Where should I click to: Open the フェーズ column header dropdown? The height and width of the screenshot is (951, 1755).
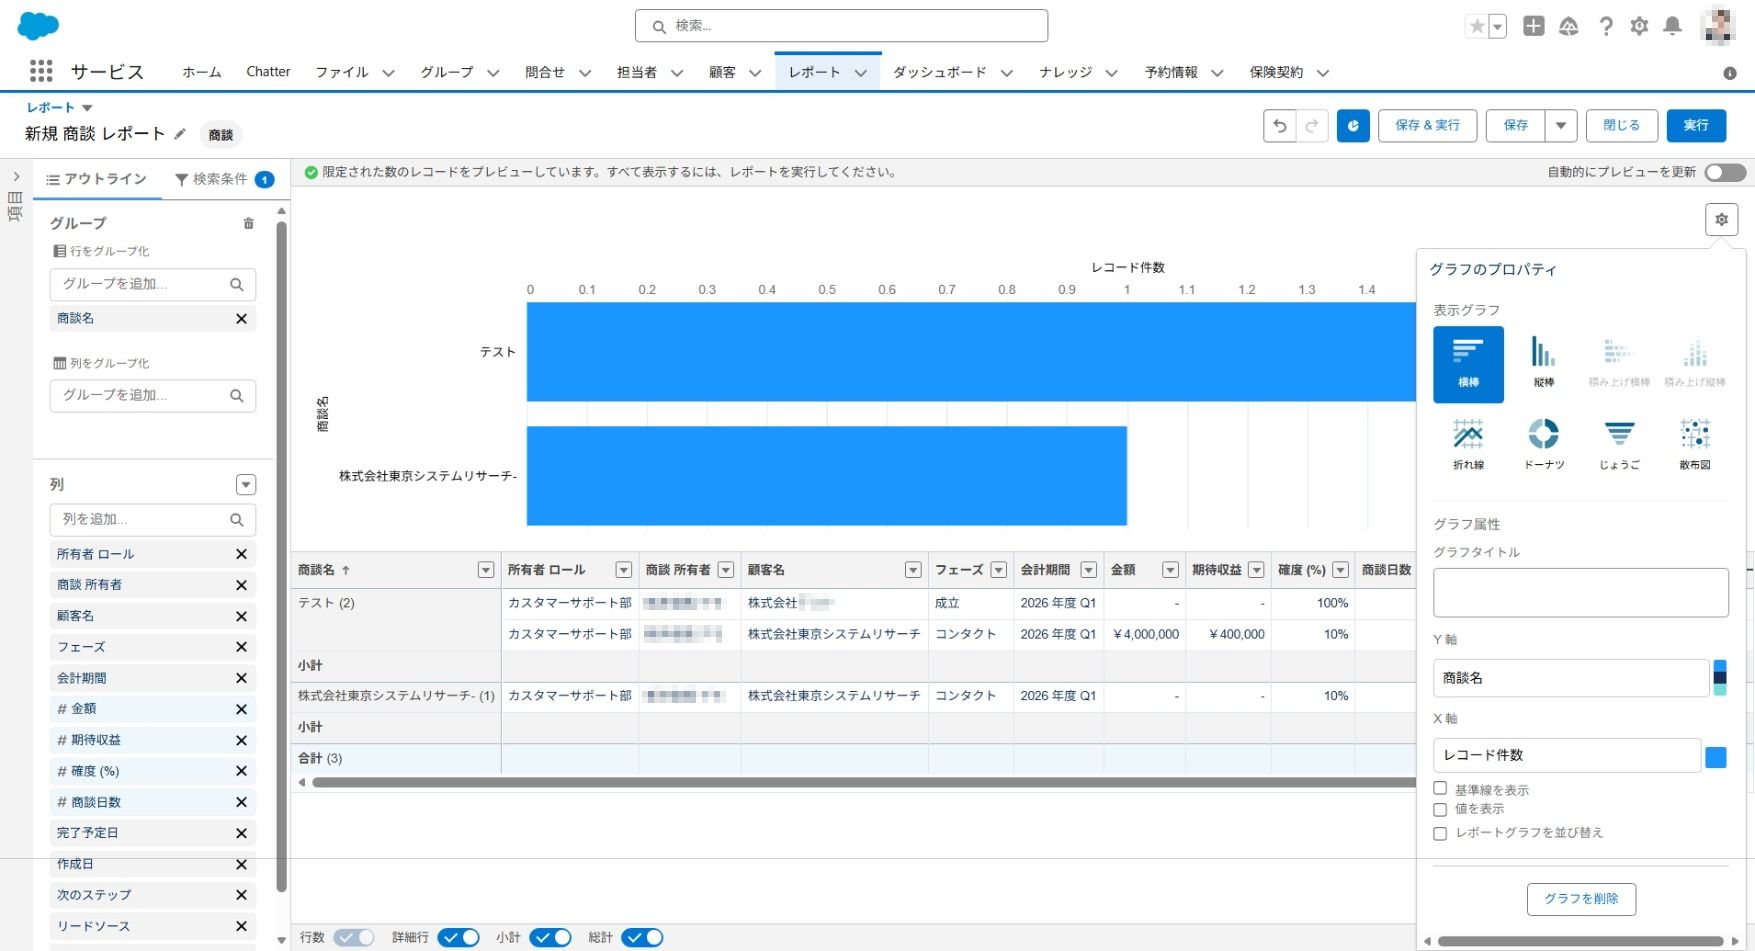(x=998, y=570)
